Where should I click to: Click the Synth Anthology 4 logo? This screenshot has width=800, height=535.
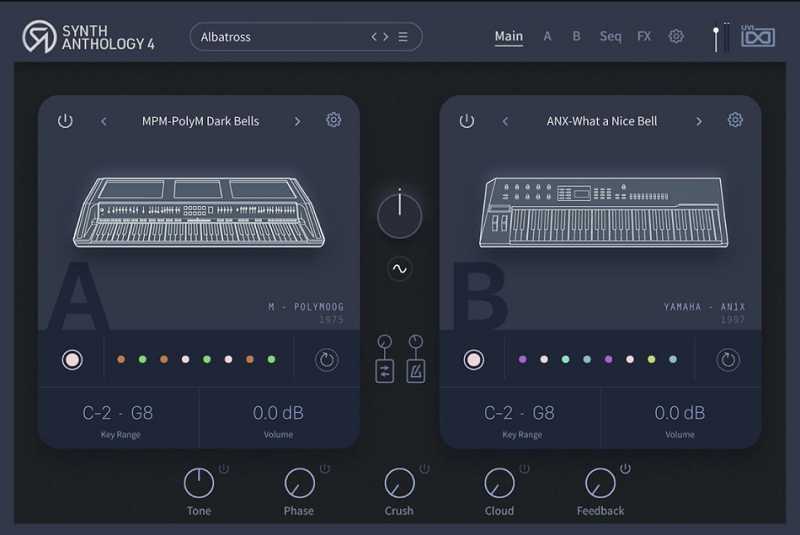88,37
